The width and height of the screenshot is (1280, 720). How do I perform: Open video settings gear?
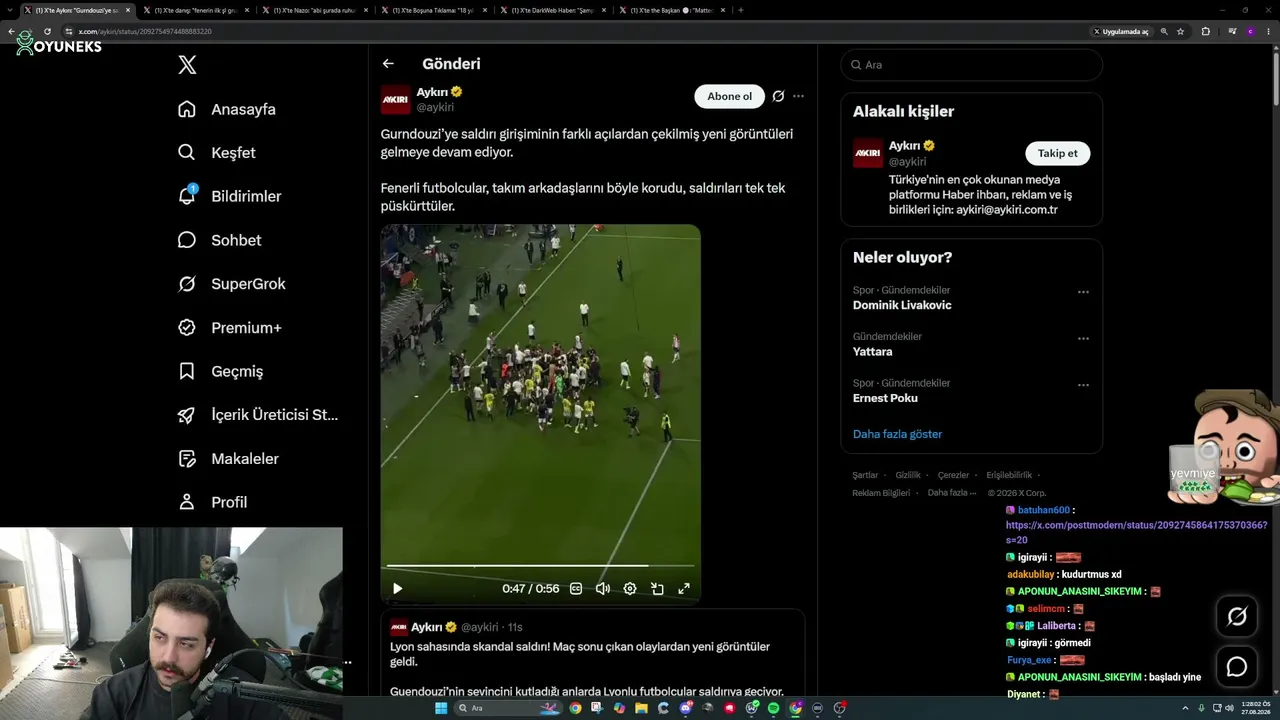[630, 589]
